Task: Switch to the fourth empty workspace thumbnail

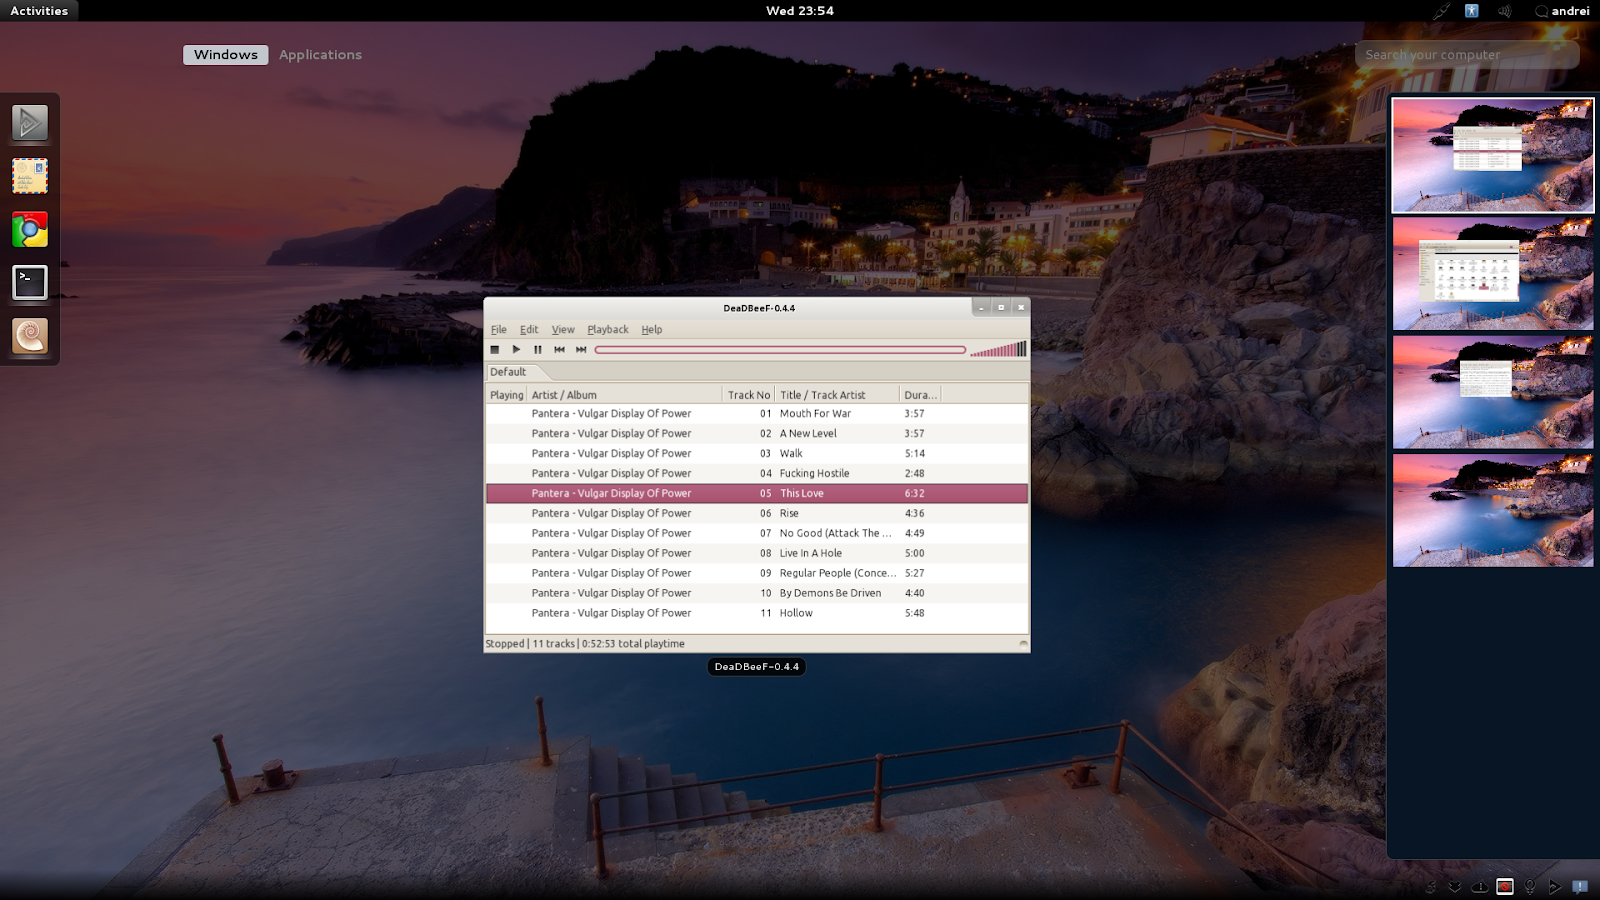Action: pos(1493,510)
